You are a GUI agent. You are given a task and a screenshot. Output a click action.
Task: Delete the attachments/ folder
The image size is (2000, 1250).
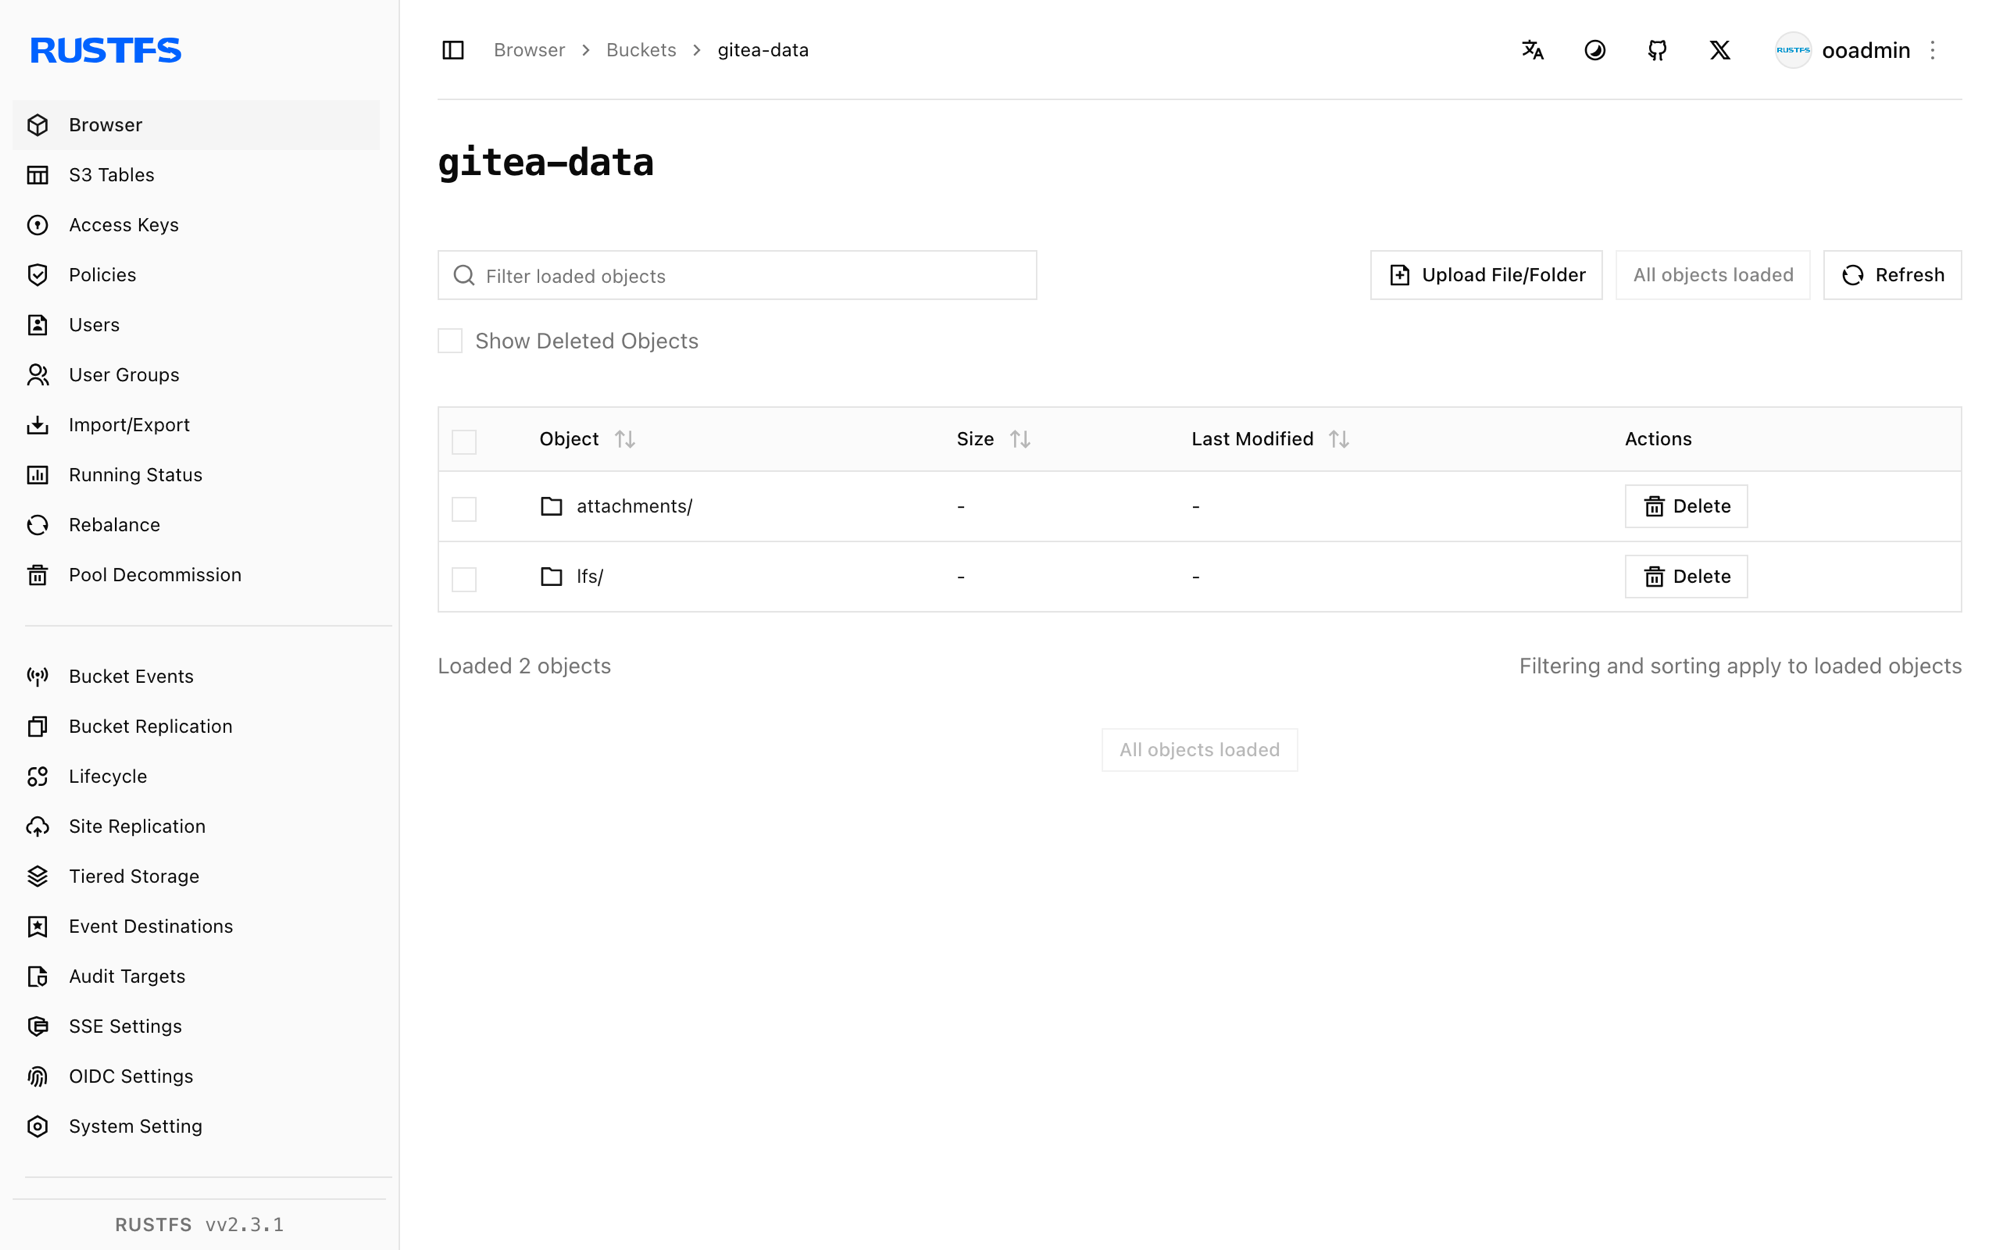(1686, 506)
